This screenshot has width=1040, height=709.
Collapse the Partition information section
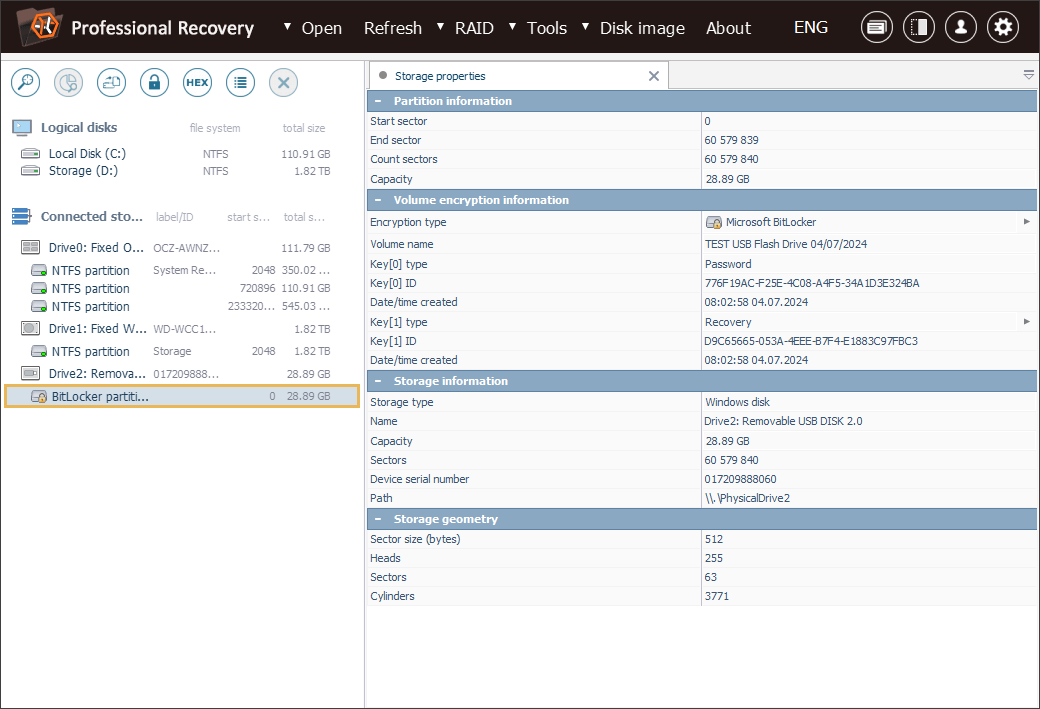pos(378,101)
